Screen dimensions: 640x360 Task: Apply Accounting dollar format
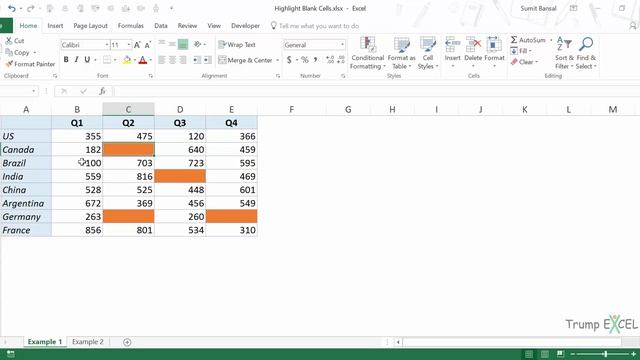point(289,60)
